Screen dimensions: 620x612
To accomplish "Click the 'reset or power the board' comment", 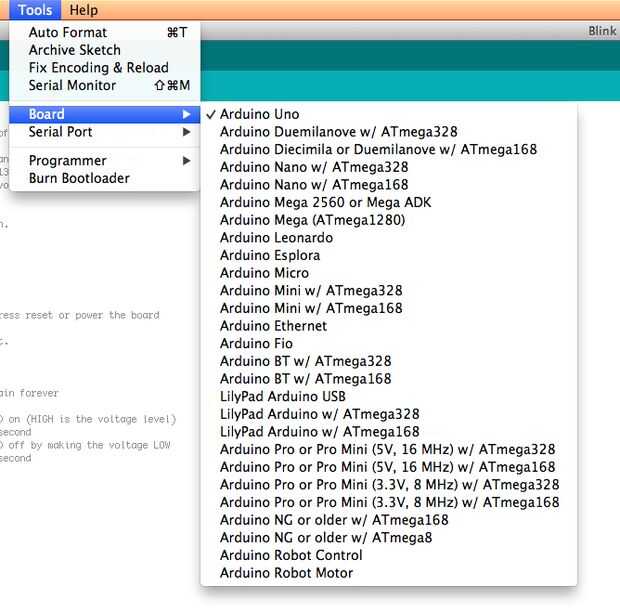I will (x=92, y=315).
